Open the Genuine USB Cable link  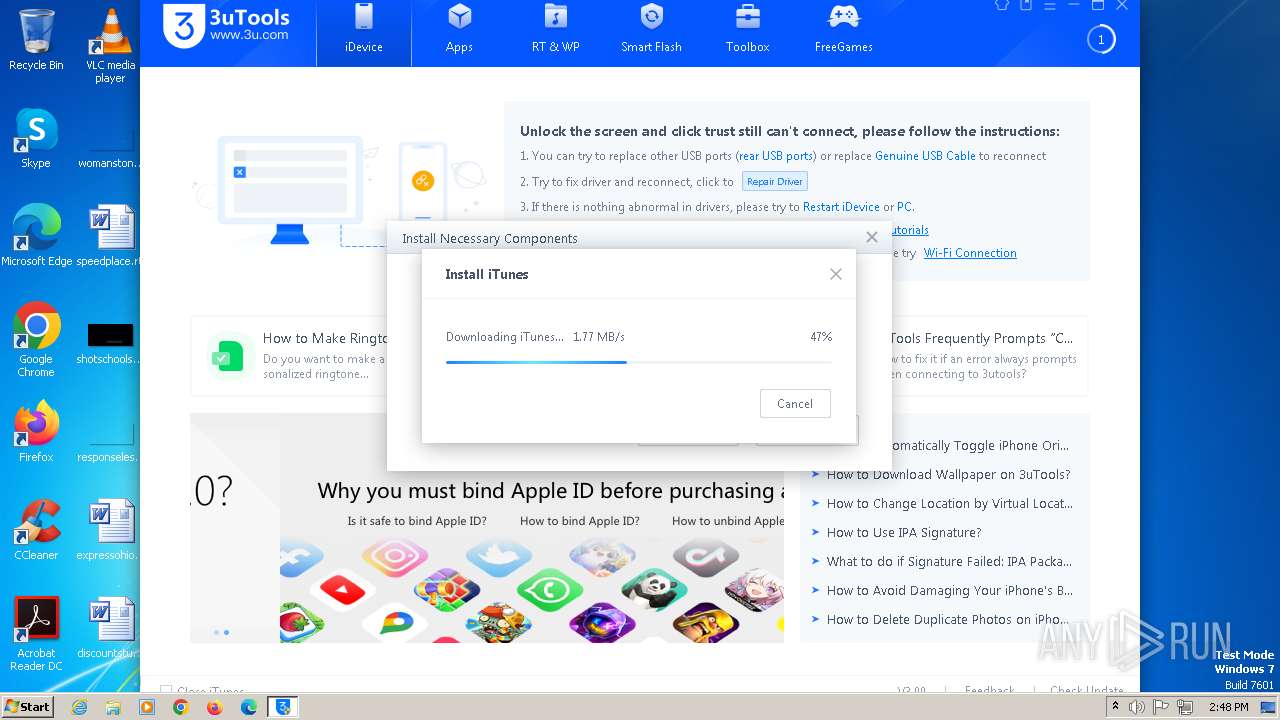coord(925,156)
